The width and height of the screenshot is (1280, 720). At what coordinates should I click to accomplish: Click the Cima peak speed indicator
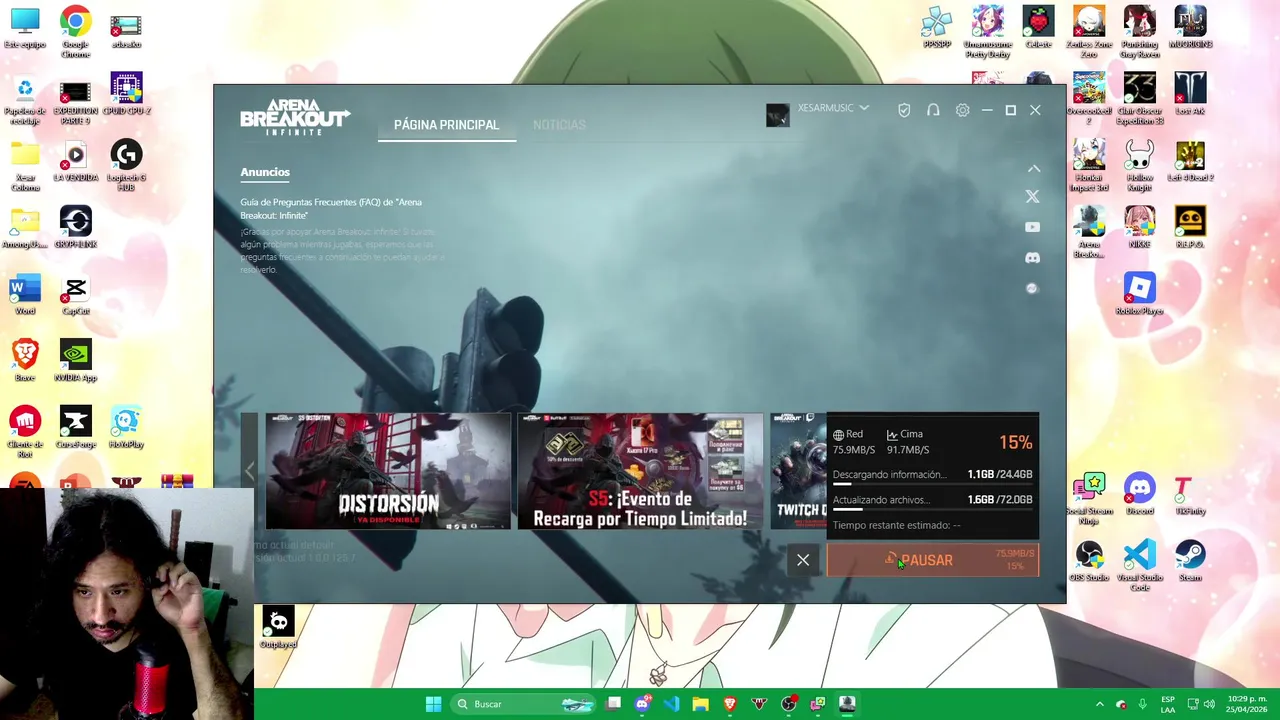(x=908, y=442)
